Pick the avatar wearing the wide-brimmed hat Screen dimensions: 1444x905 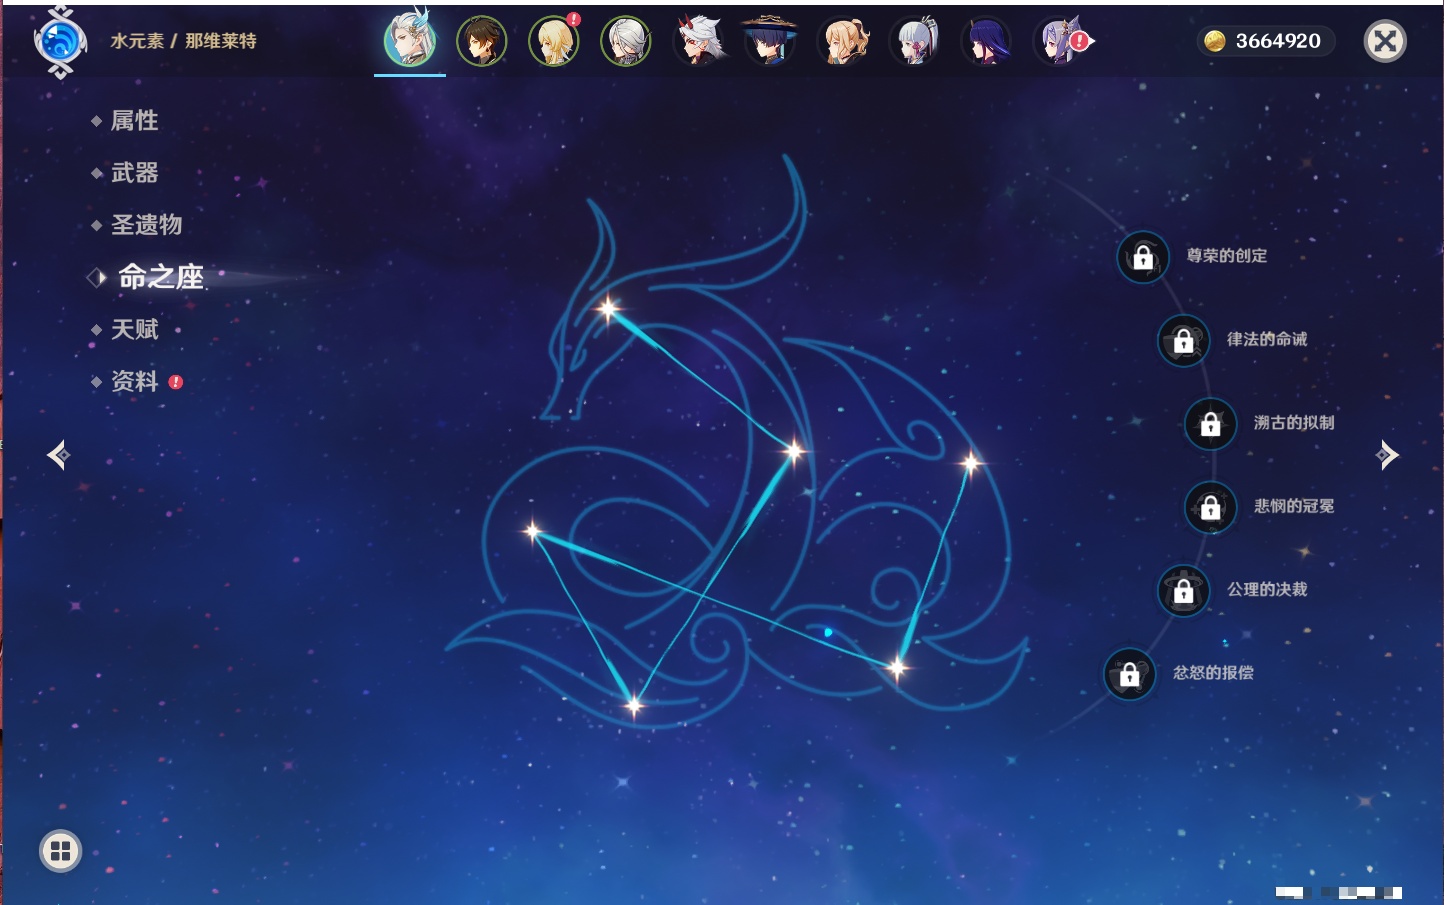coord(770,41)
